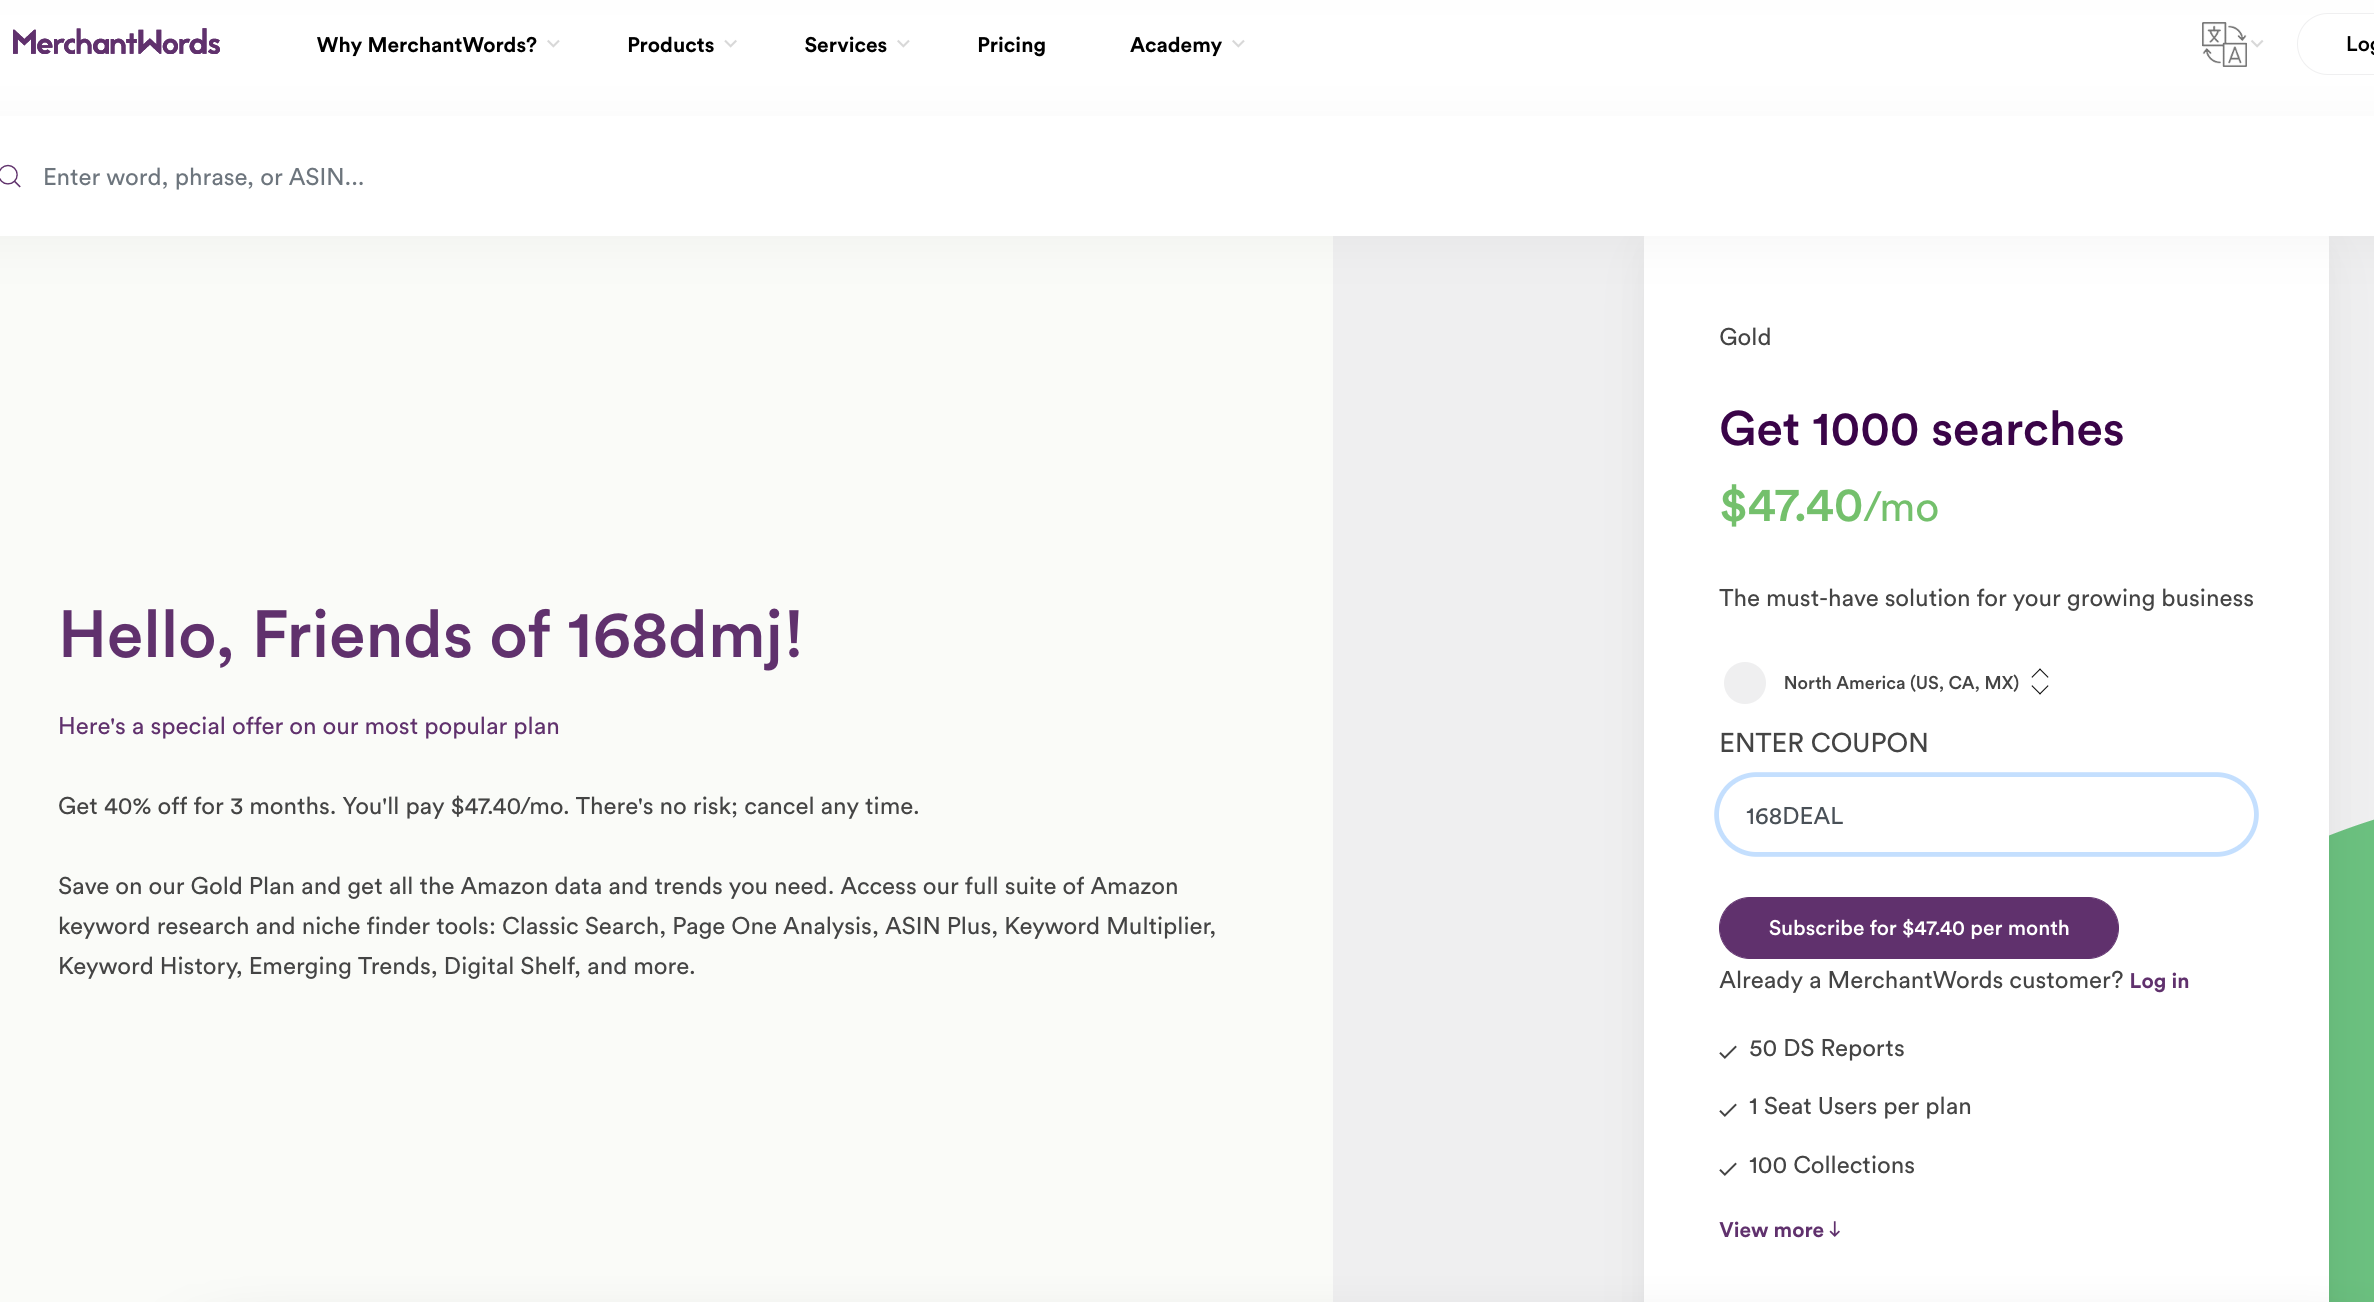Click the '$47.40/mo' price text
This screenshot has width=2374, height=1302.
click(1829, 506)
